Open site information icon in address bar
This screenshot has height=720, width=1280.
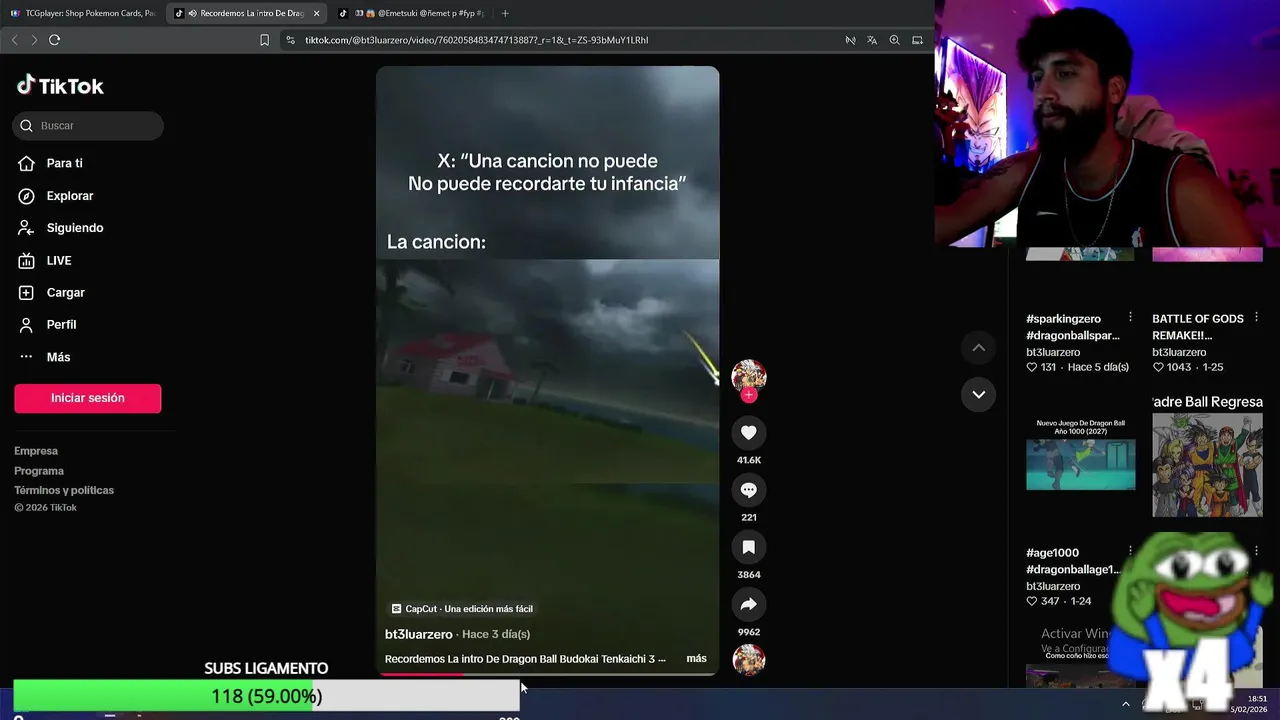coord(290,40)
